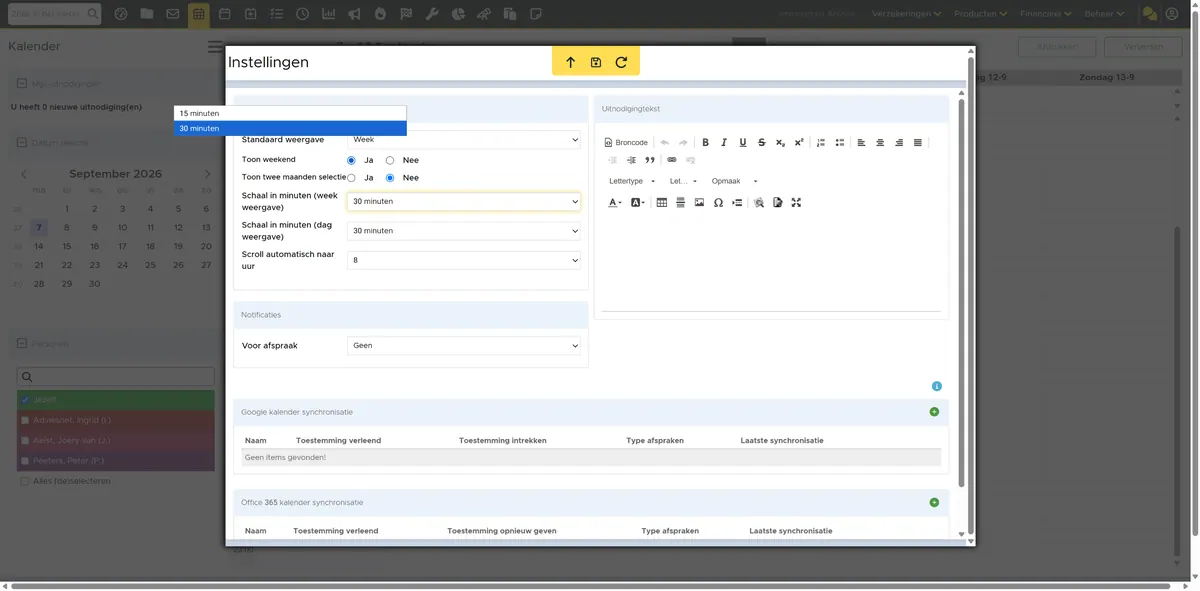Apply underline in the editor toolbar
The image size is (1200, 591).
pos(743,143)
